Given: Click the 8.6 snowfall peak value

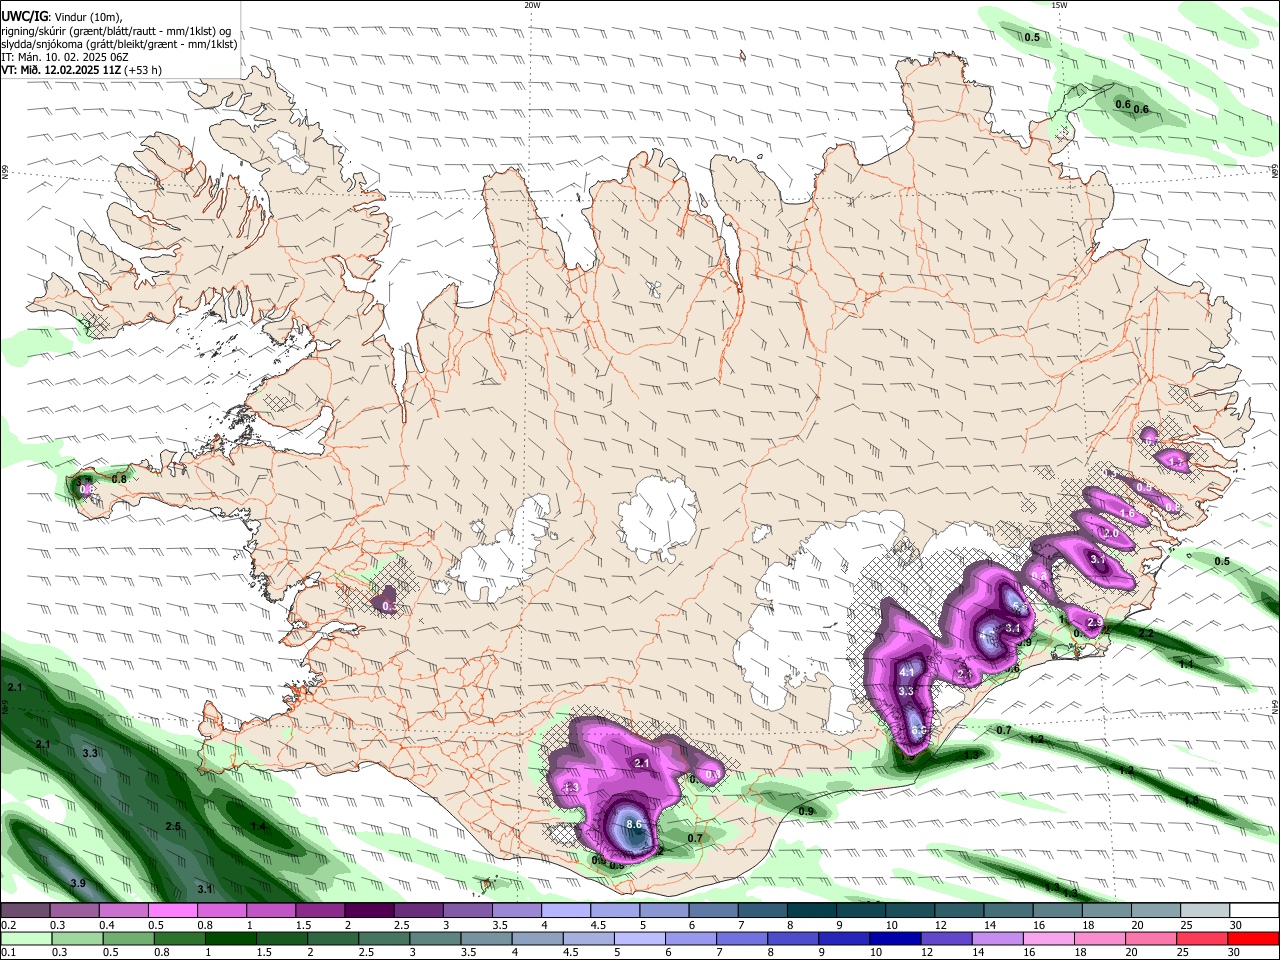Looking at the screenshot, I should (634, 824).
